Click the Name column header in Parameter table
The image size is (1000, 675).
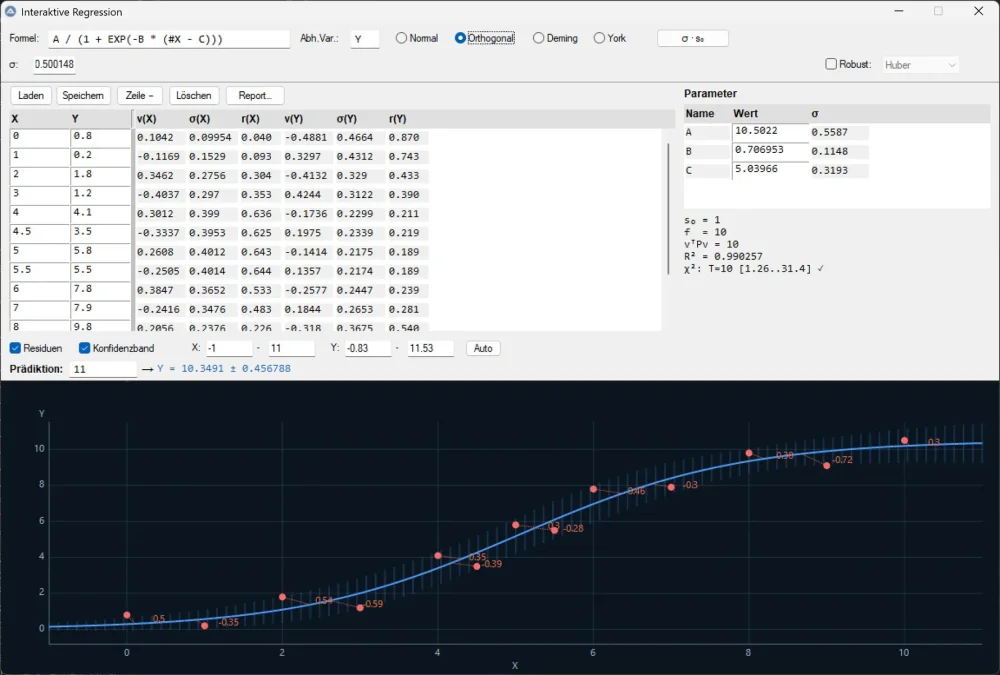[700, 114]
